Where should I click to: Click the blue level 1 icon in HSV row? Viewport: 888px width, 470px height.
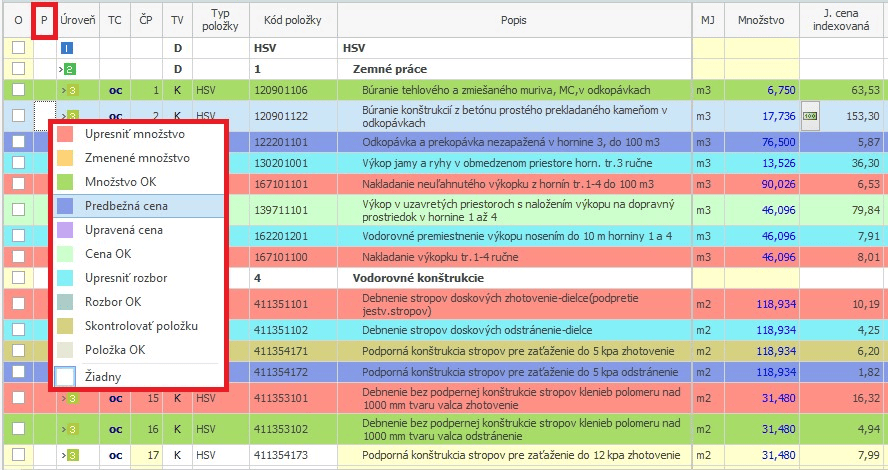(66, 48)
